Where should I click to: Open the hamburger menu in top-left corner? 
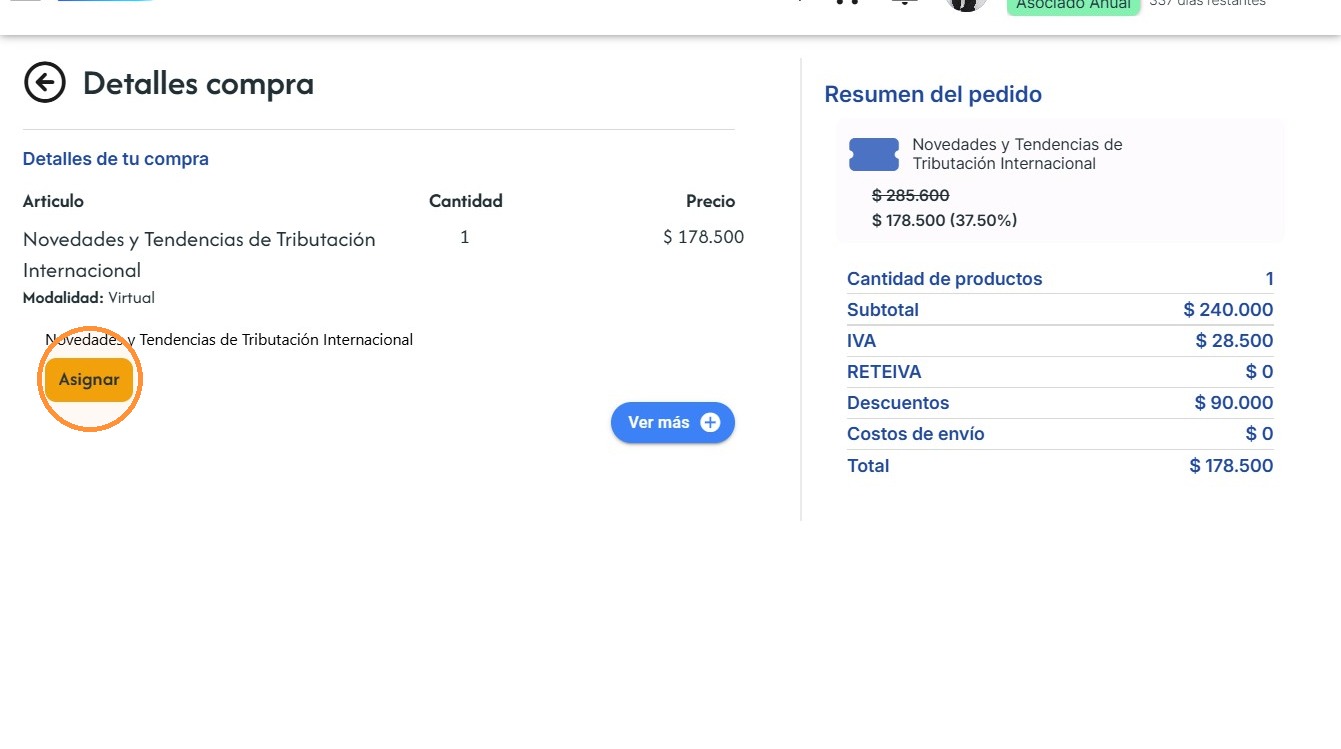click(25, 2)
